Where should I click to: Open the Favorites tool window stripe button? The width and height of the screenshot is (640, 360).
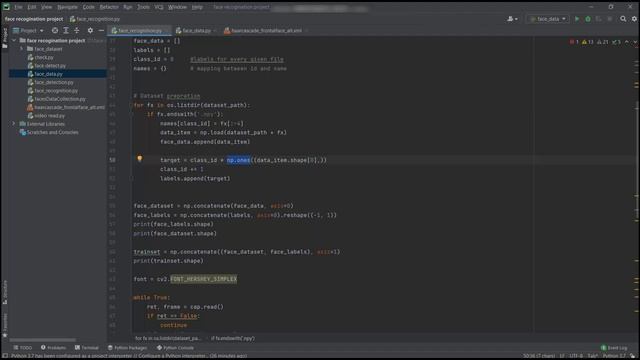click(x=5, y=326)
